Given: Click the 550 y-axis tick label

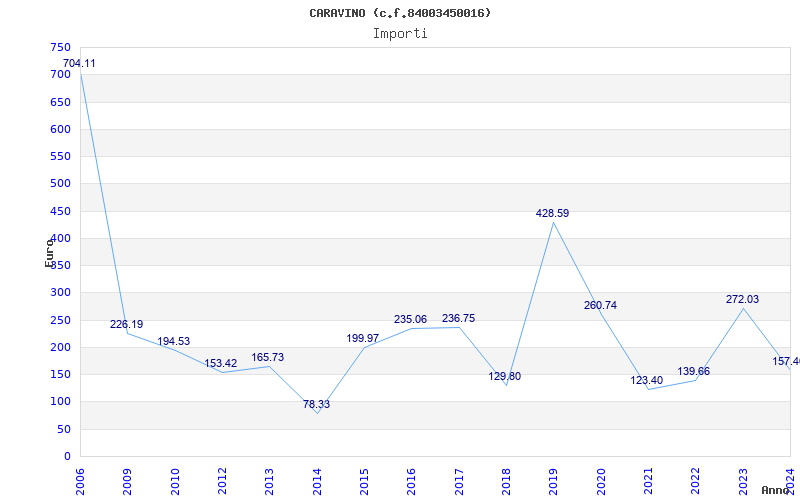Looking at the screenshot, I should pyautogui.click(x=60, y=156).
